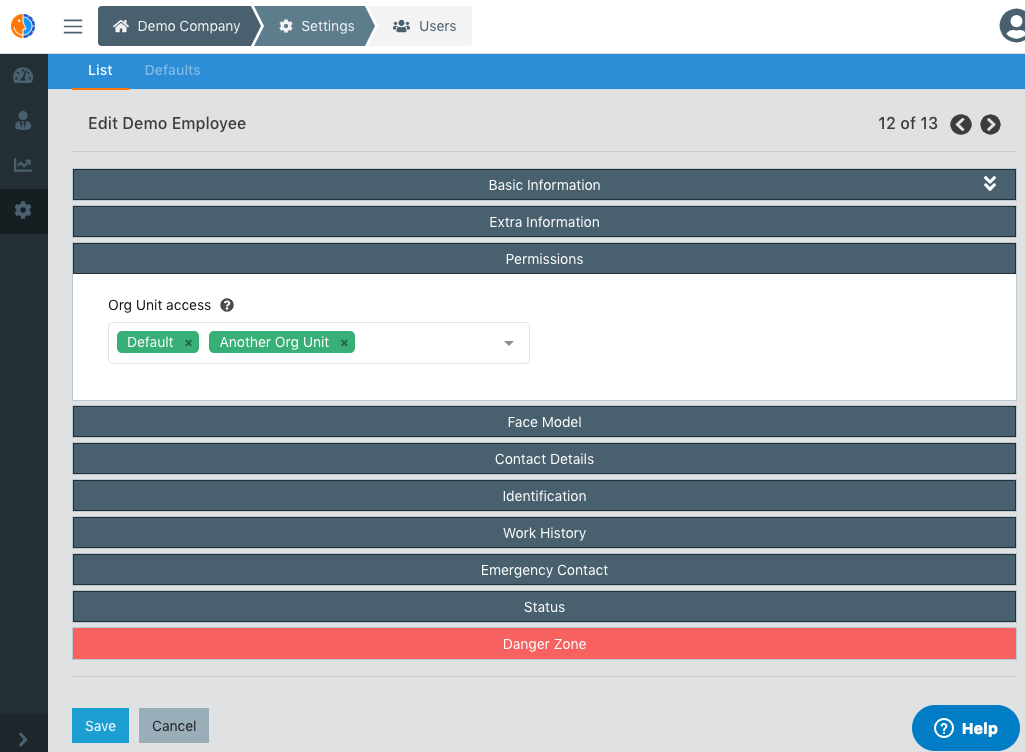Image resolution: width=1025 pixels, height=752 pixels.
Task: Open the reports chart sidebar icon
Action: (x=23, y=165)
